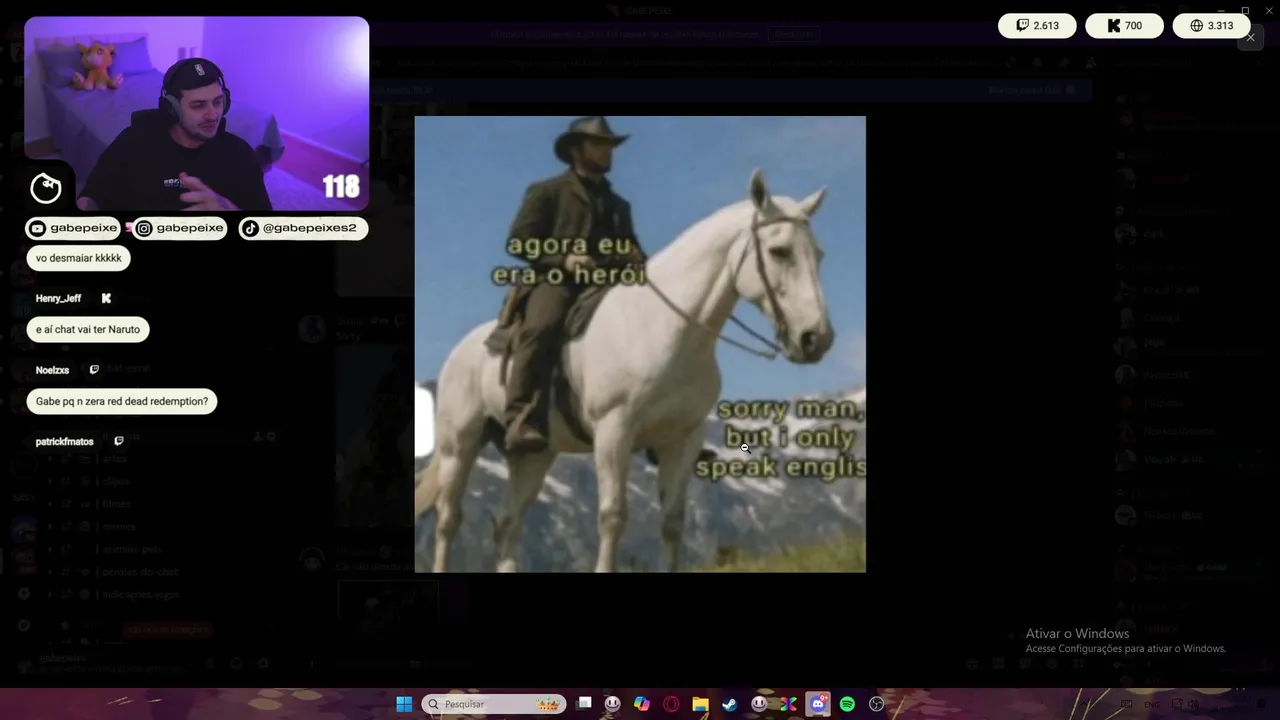Select the dimmed 'clipes' Discord channel
This screenshot has height=720, width=1280.
[x=114, y=481]
